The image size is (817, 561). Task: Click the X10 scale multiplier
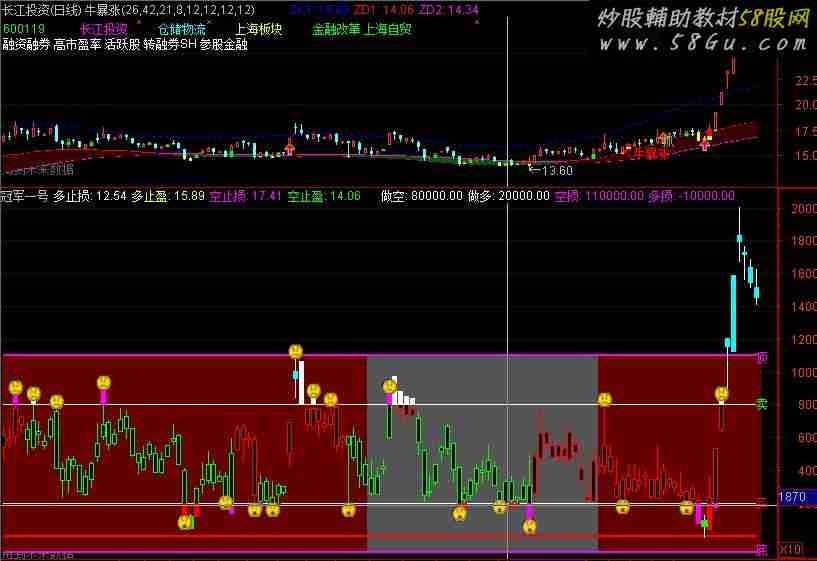(x=790, y=550)
